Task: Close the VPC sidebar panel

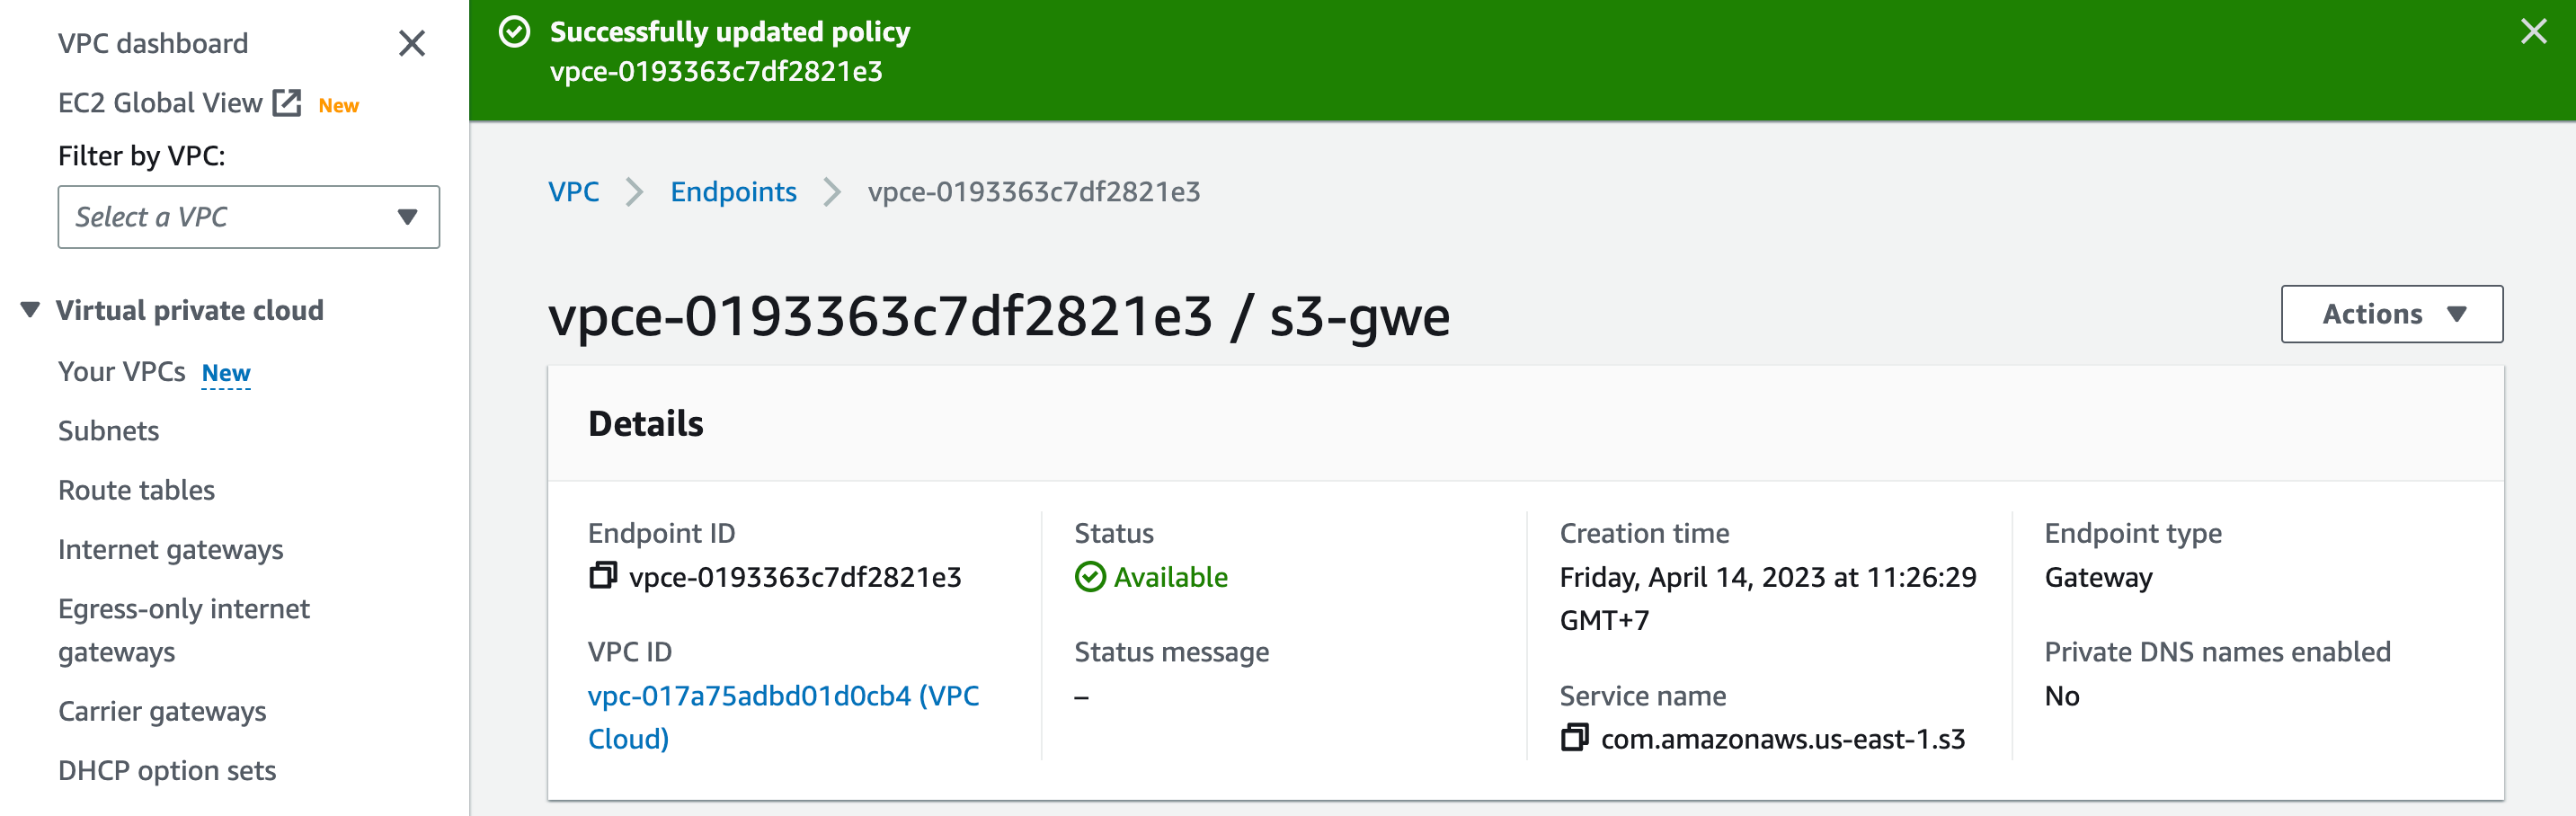Action: (x=411, y=44)
